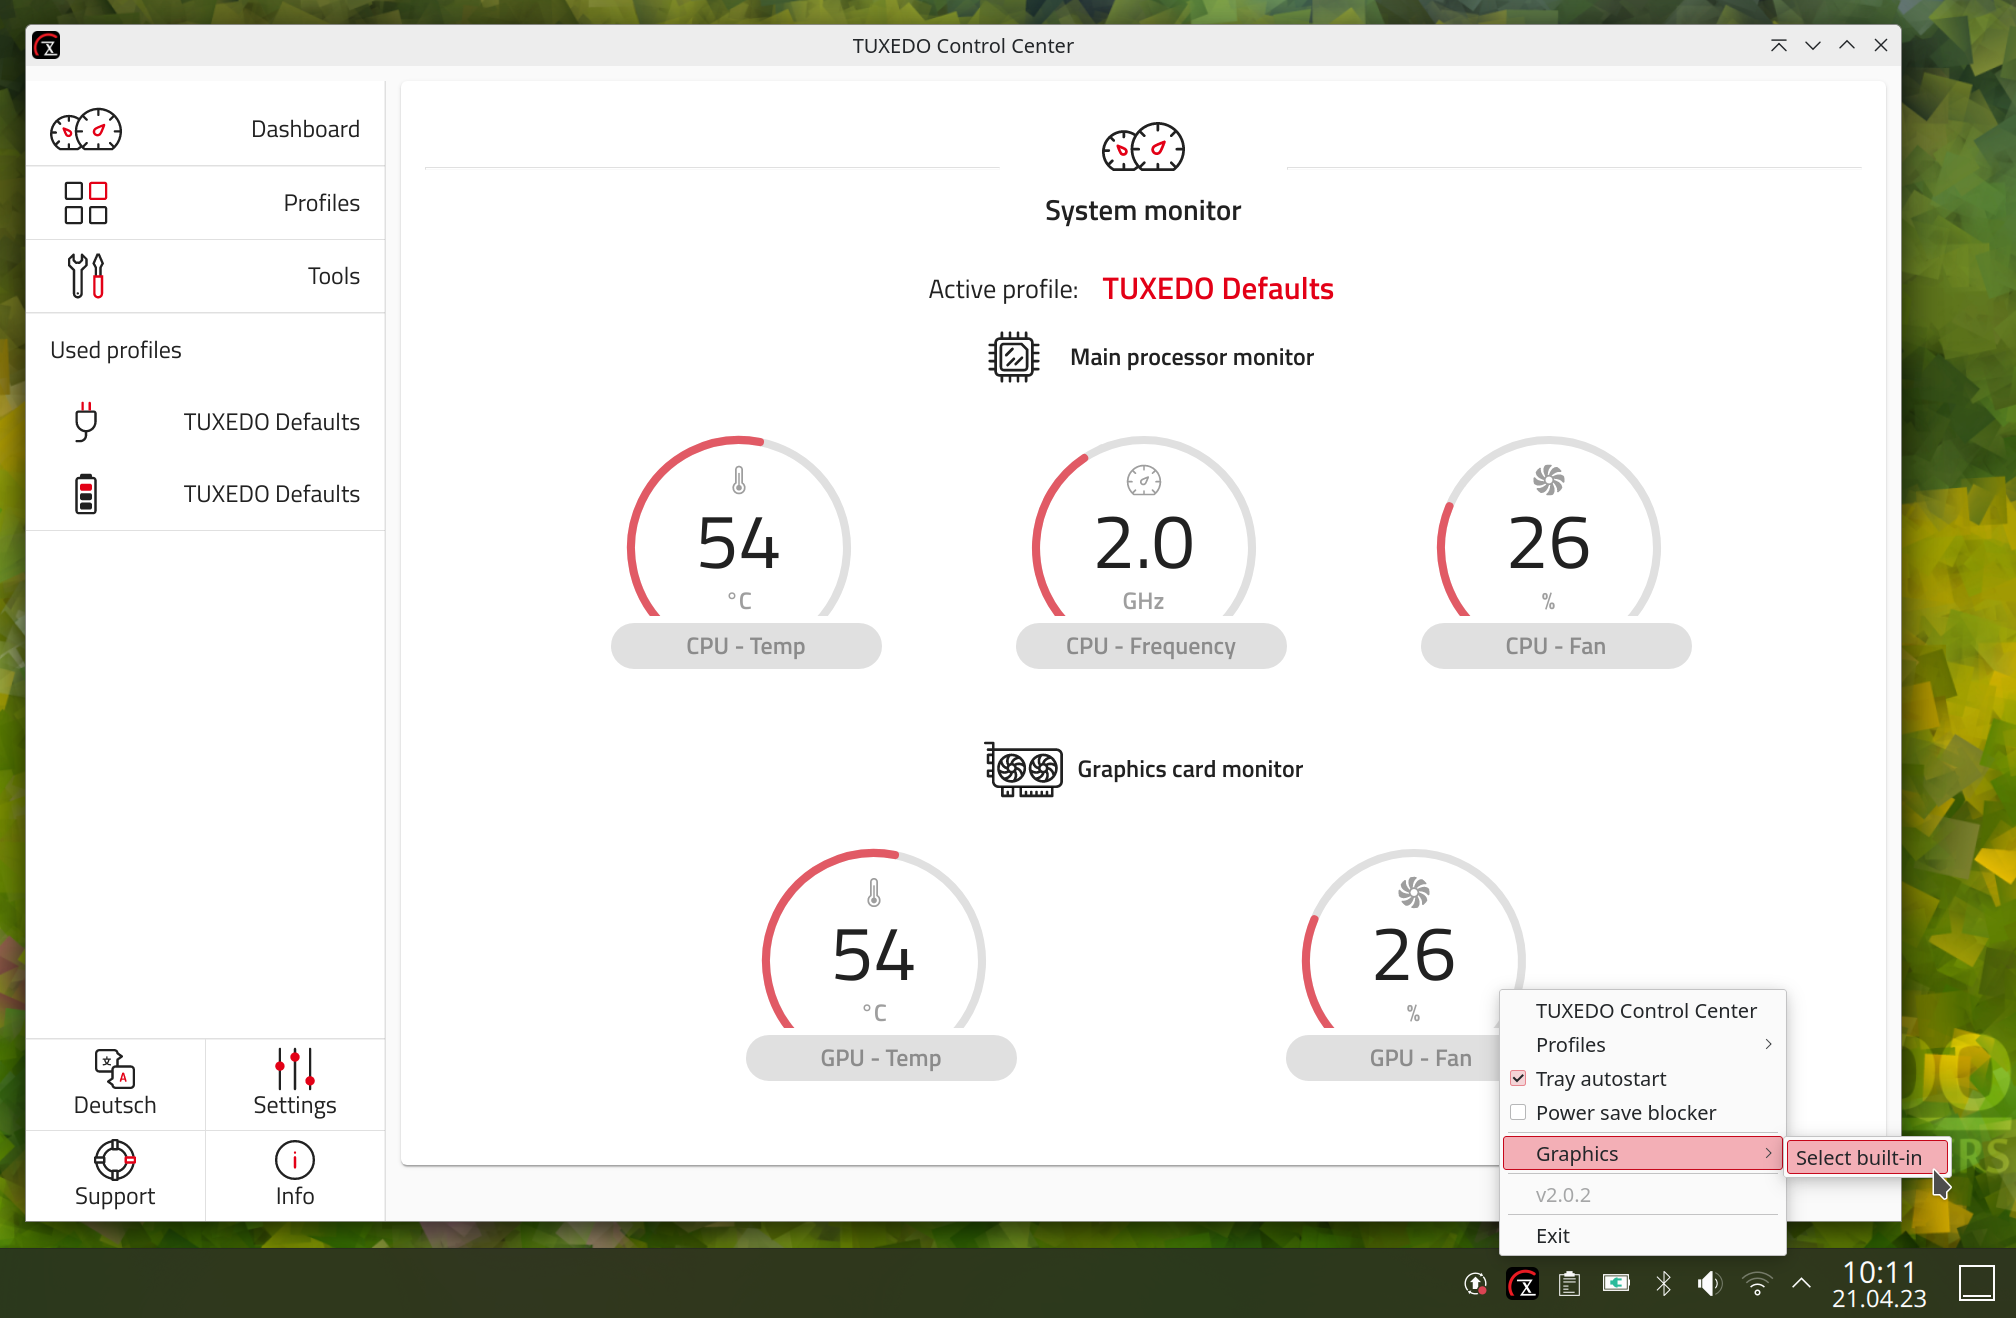2016x1318 pixels.
Task: Click Exit in the tray menu
Action: 1553,1234
